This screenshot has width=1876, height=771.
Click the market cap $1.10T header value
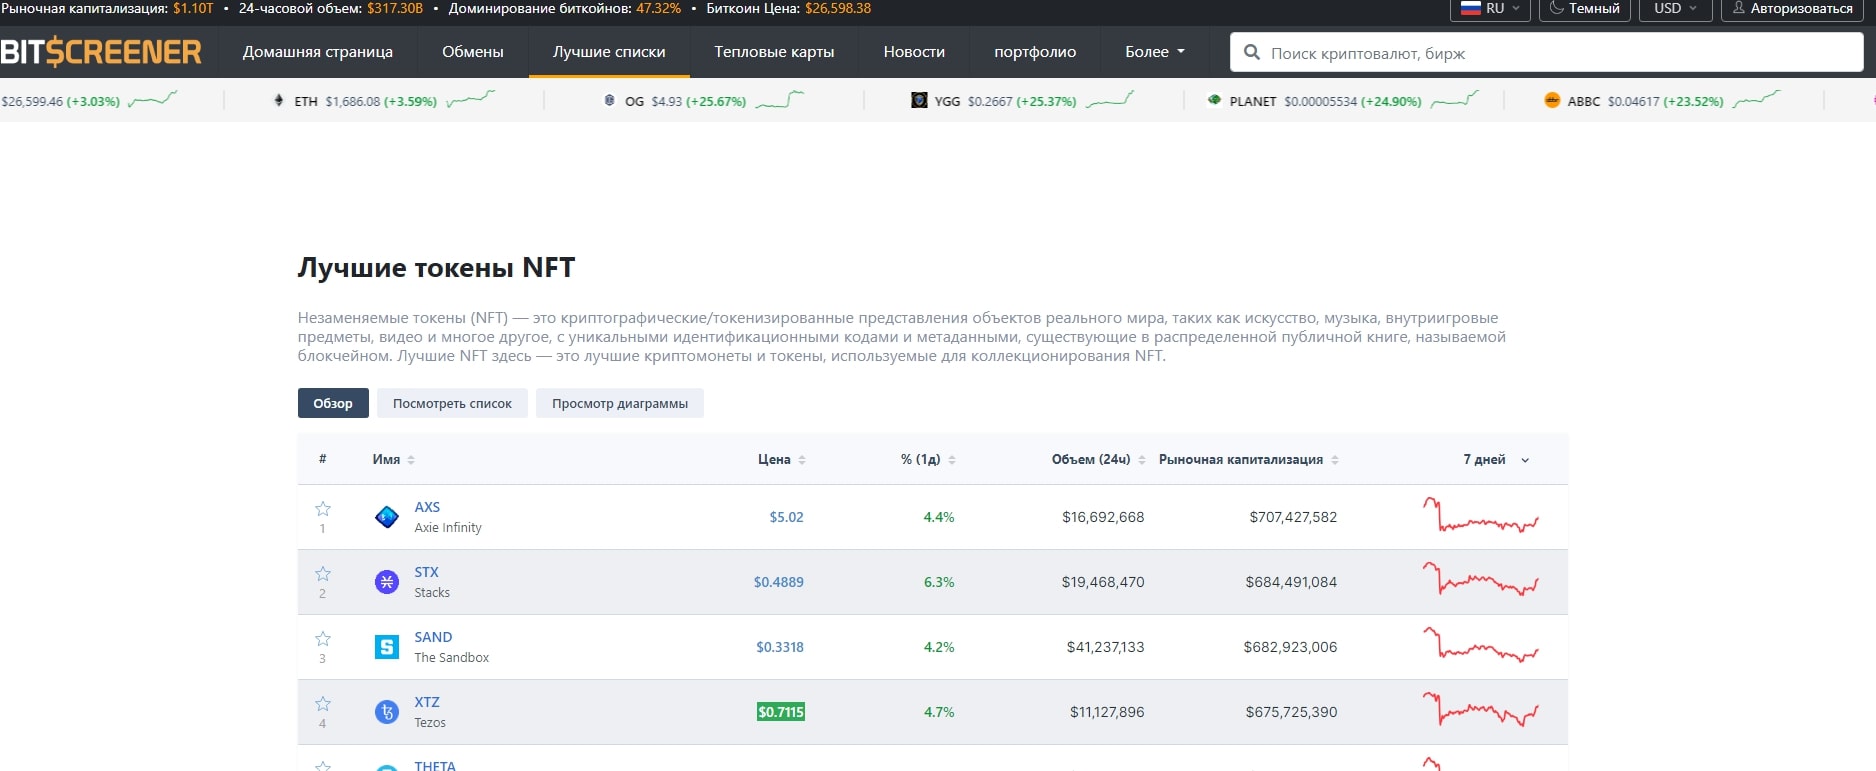tap(193, 8)
